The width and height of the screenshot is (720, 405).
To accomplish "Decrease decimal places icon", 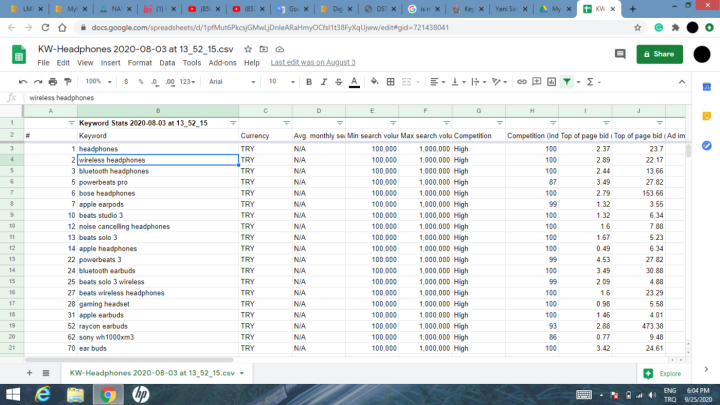I will tap(155, 82).
